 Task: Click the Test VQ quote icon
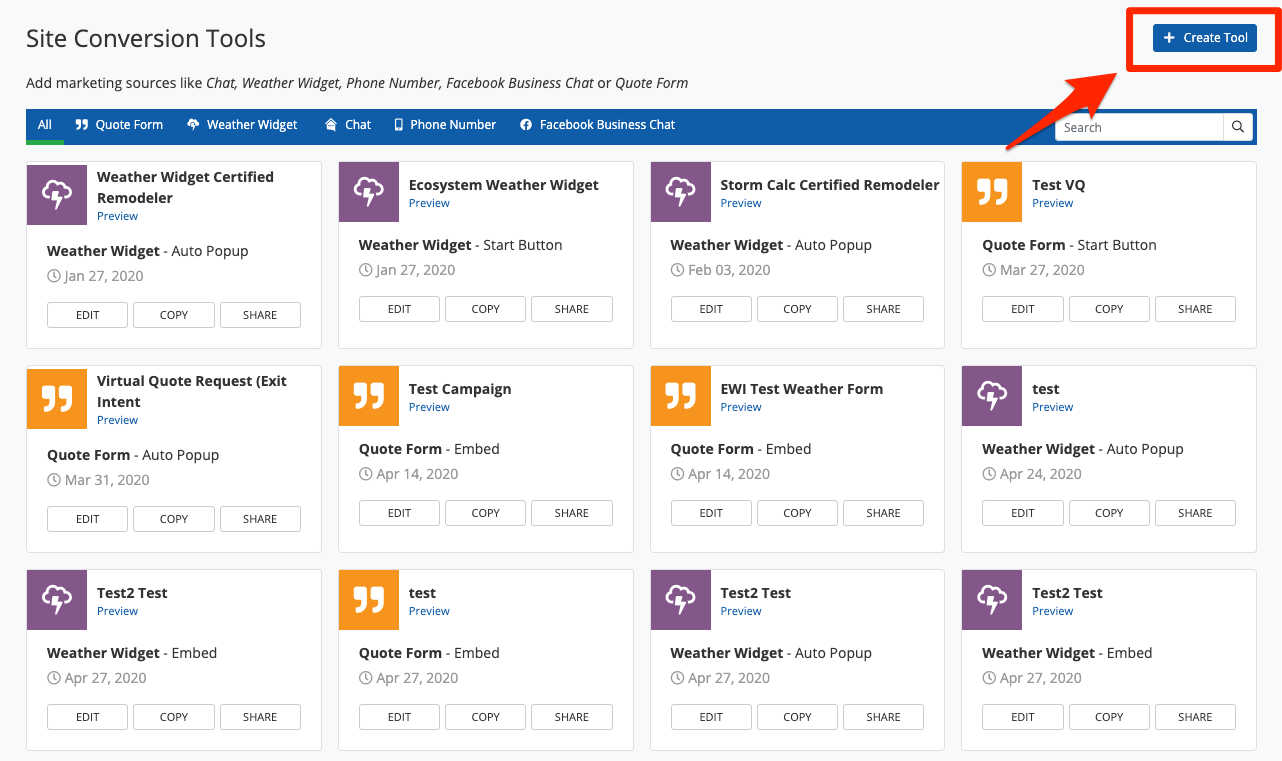point(992,192)
